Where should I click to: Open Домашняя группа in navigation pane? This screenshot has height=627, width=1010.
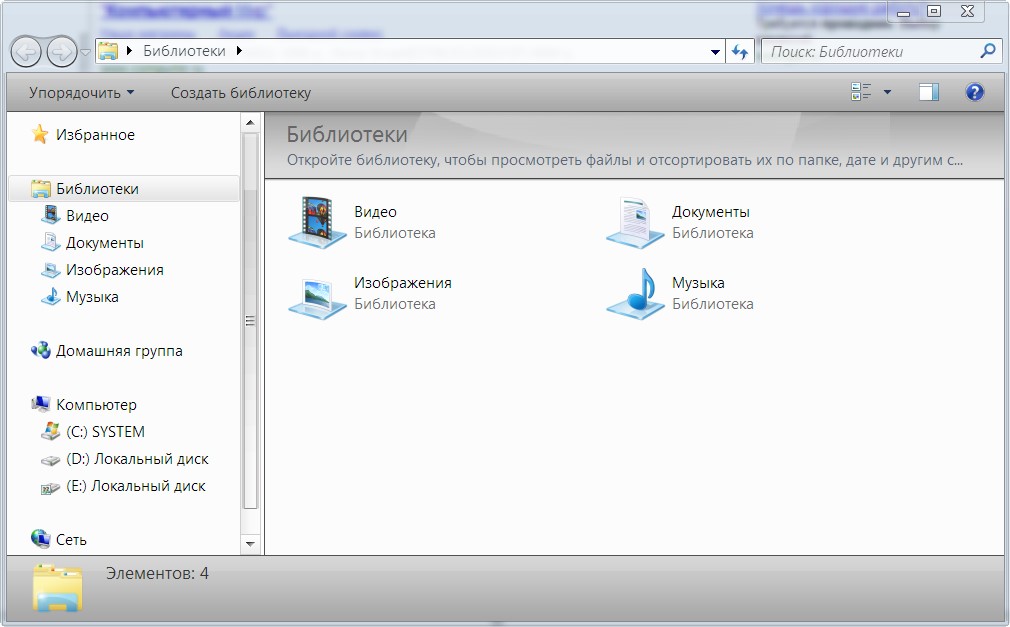119,351
